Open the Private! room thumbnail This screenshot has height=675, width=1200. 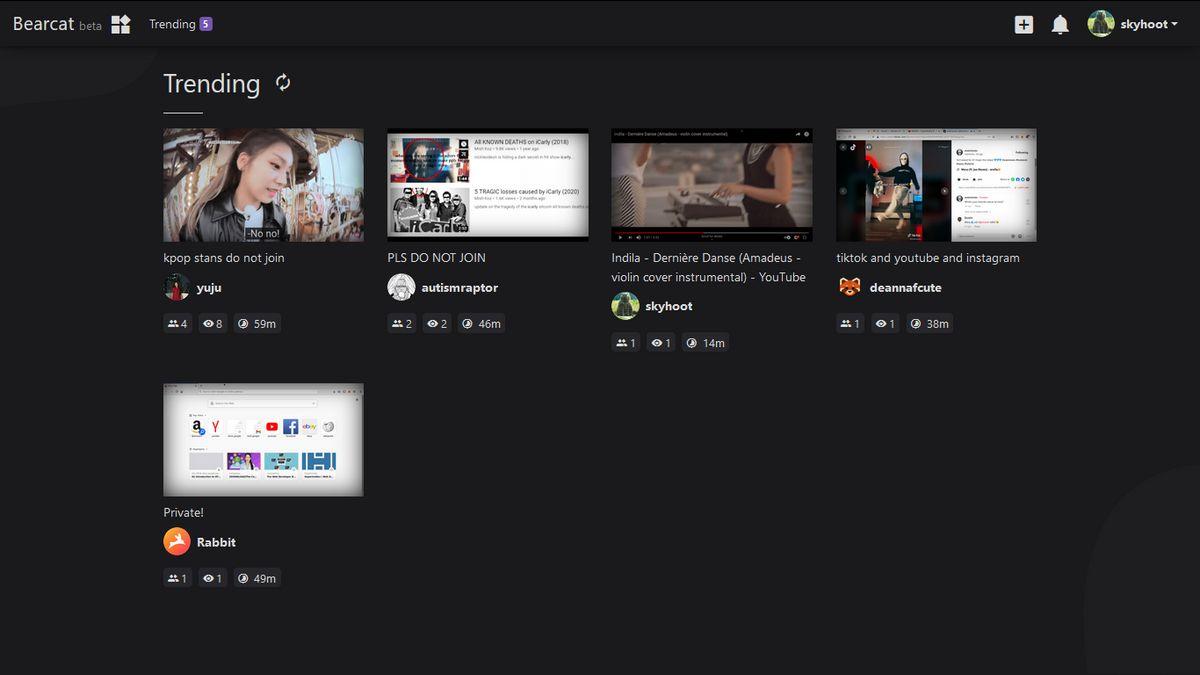click(264, 440)
